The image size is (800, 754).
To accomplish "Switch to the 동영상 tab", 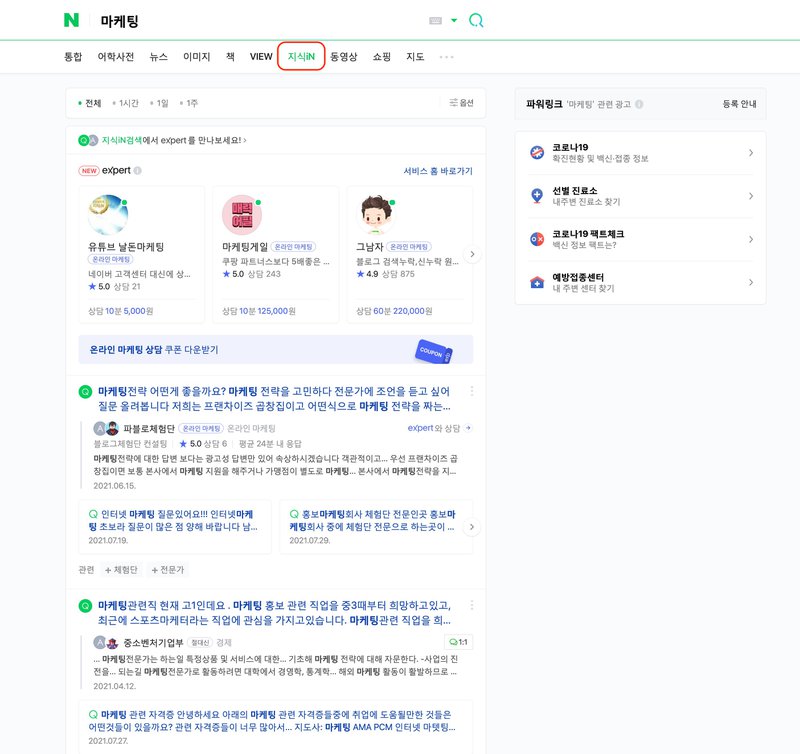I will [343, 57].
